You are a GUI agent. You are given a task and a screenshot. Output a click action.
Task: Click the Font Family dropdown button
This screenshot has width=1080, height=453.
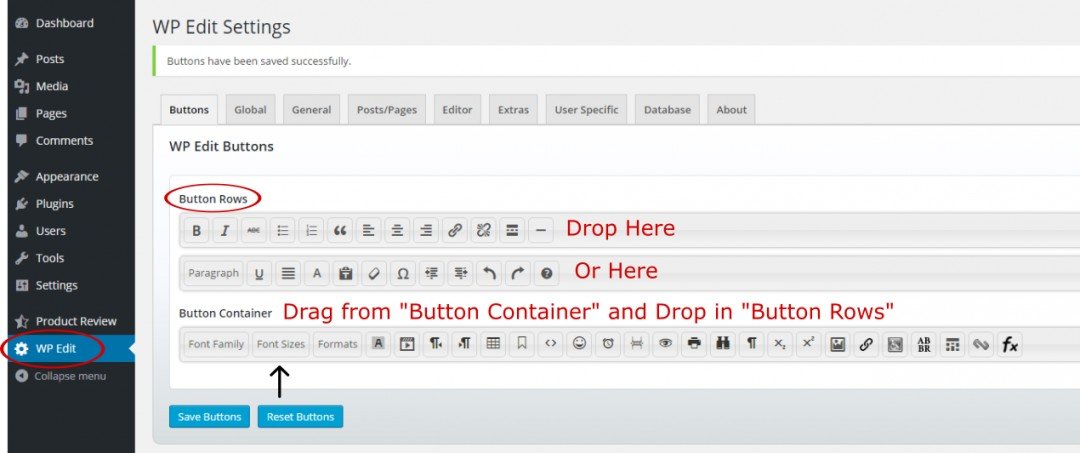(216, 344)
